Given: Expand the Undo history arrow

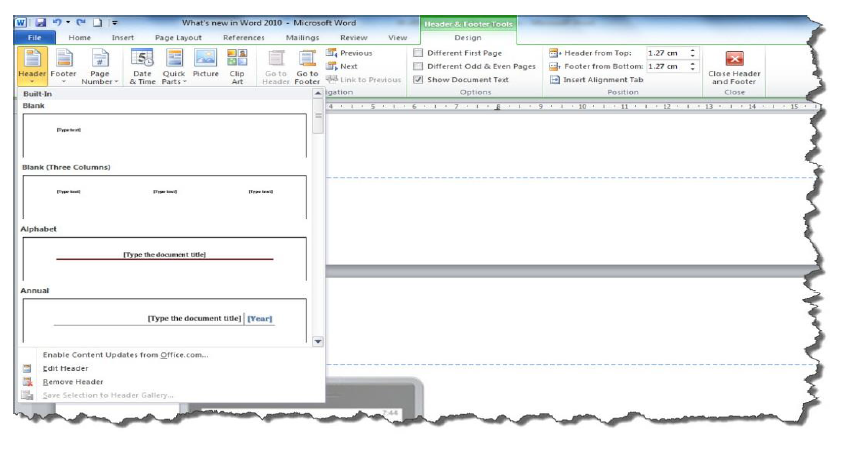Looking at the screenshot, I should [68, 23].
